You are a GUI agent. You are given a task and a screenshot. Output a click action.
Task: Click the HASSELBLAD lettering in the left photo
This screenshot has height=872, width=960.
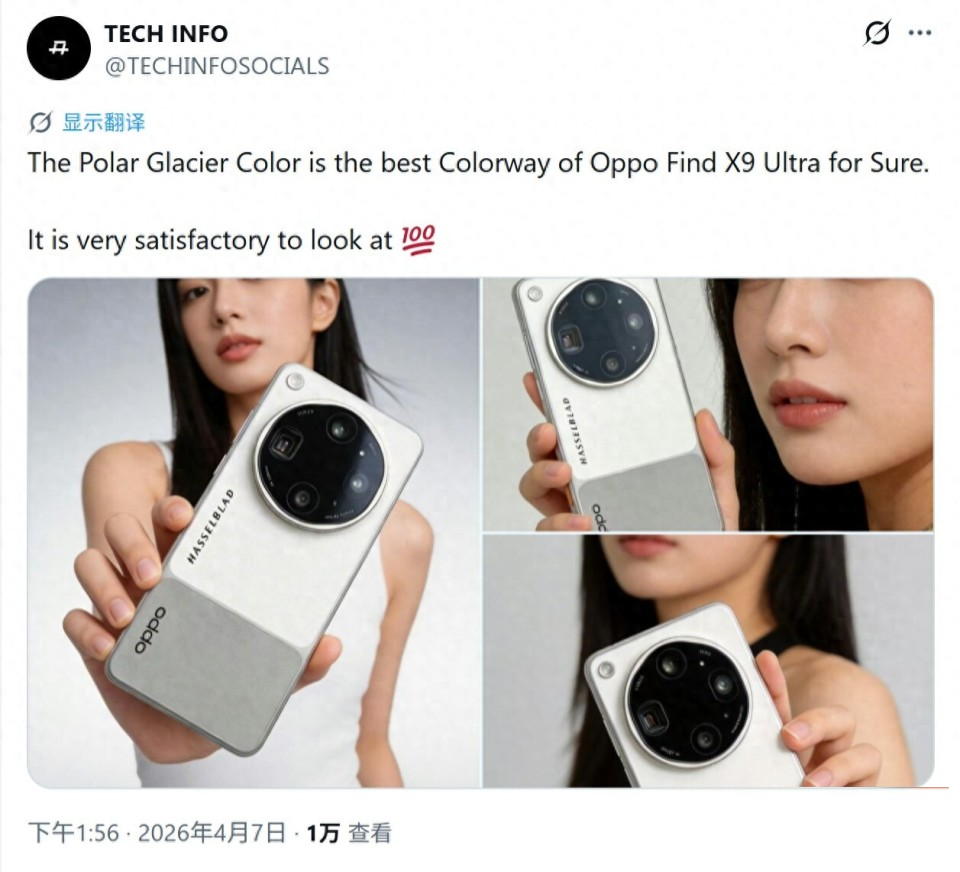pos(210,526)
